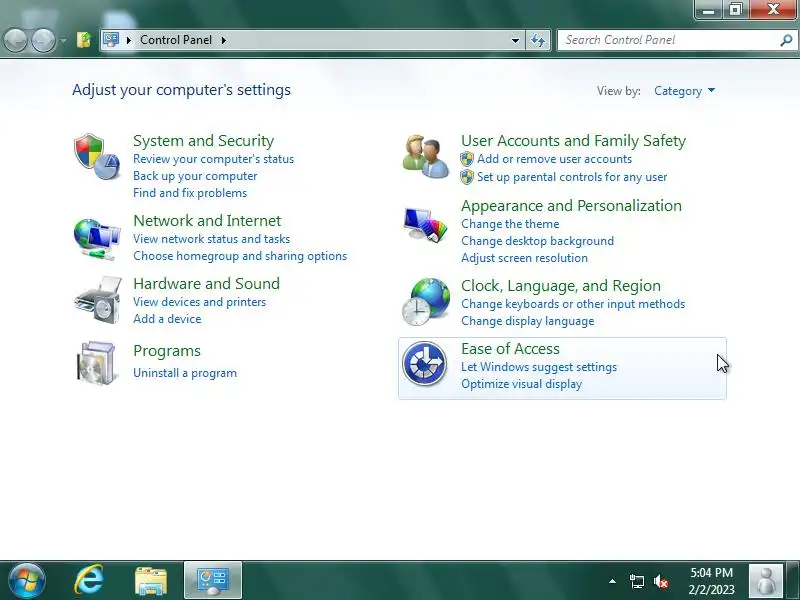
Task: Click the Back navigation arrow button
Action: [x=15, y=40]
